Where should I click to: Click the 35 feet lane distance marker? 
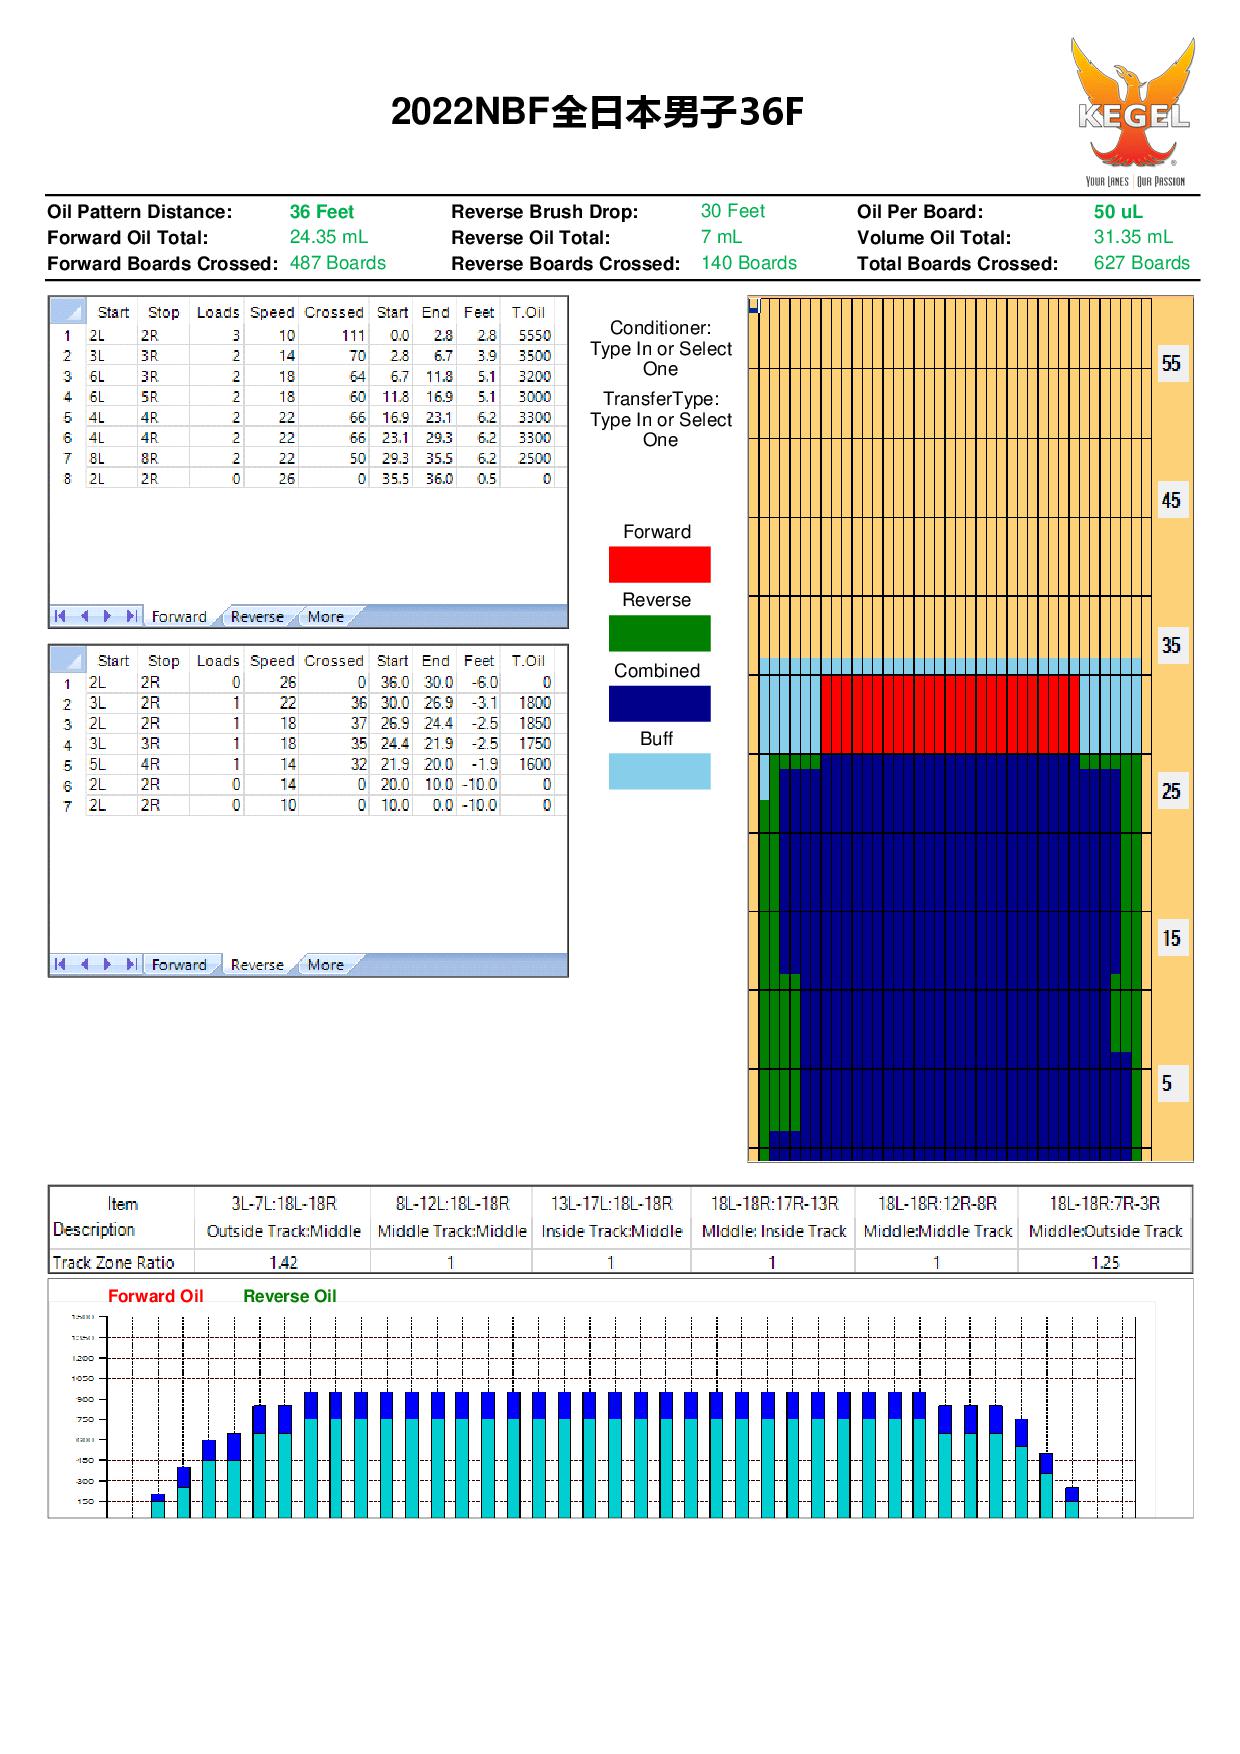(1171, 646)
